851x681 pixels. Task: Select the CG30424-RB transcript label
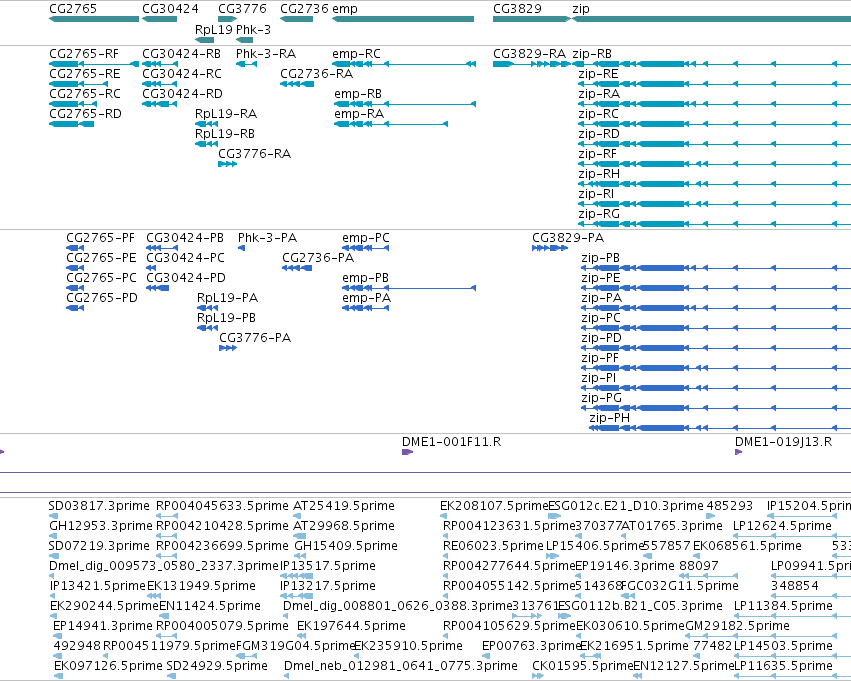click(181, 54)
